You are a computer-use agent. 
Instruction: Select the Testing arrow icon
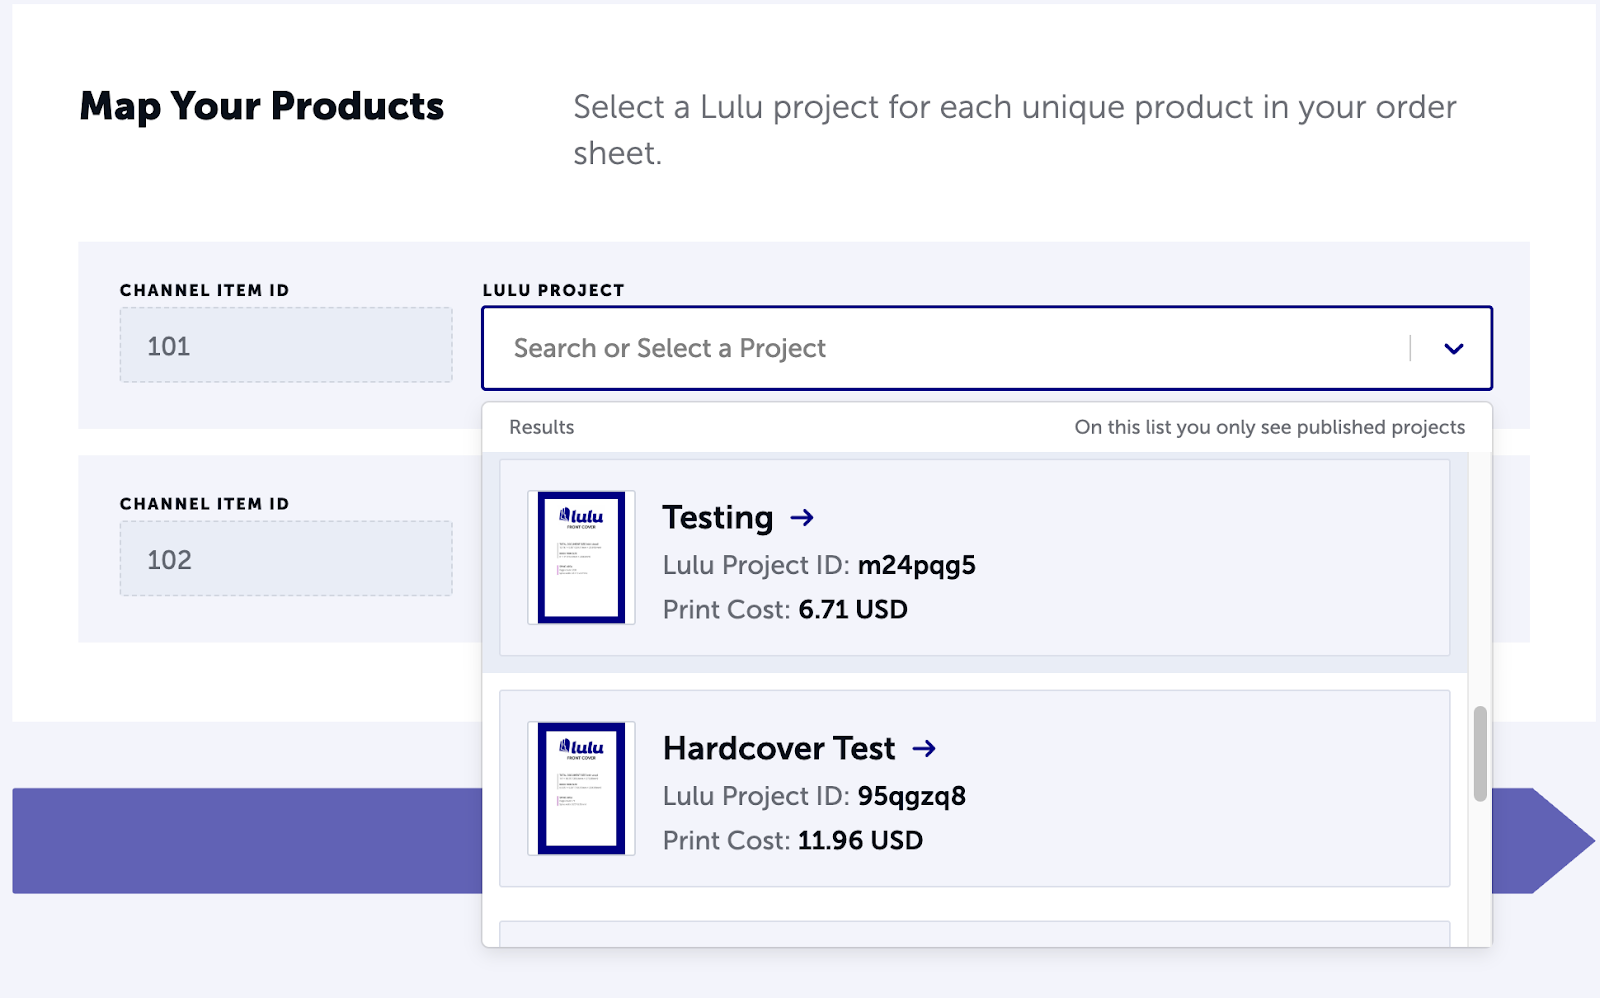click(803, 518)
